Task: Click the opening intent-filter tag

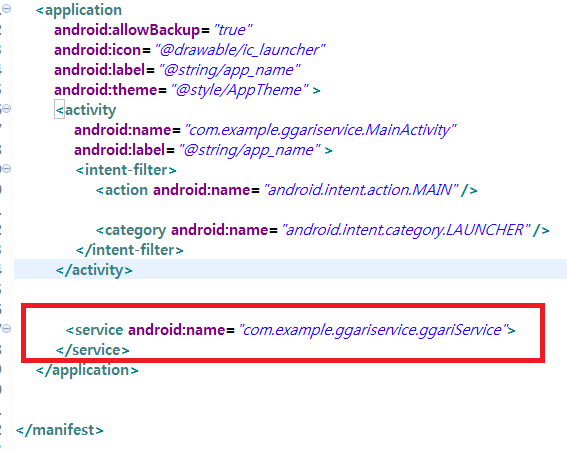Action: coord(126,170)
